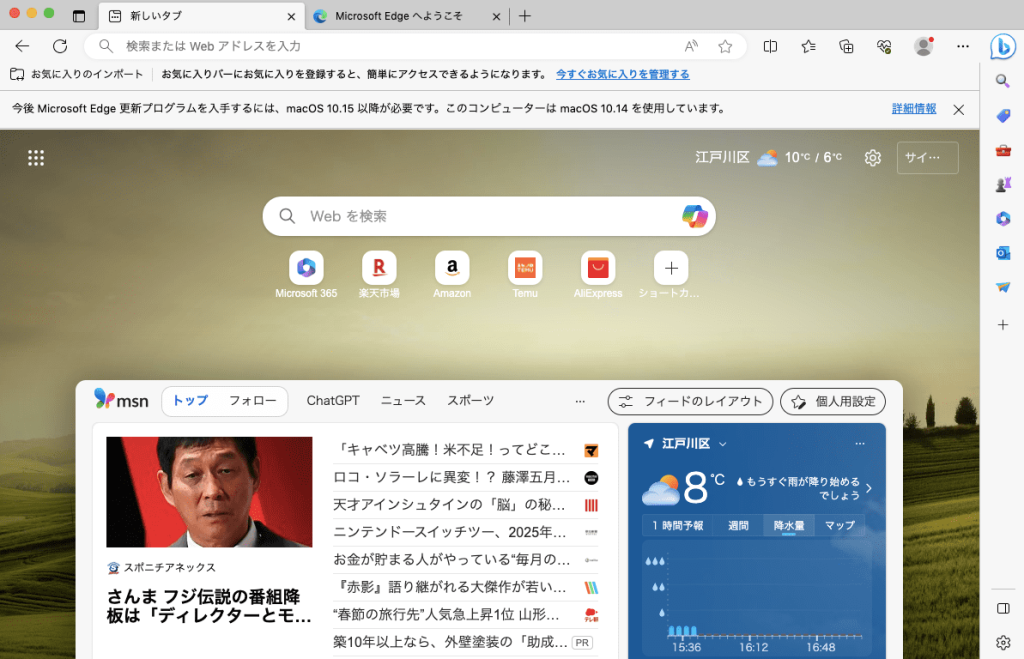1024x659 pixels.
Task: Go back with the back arrow
Action: point(22,46)
